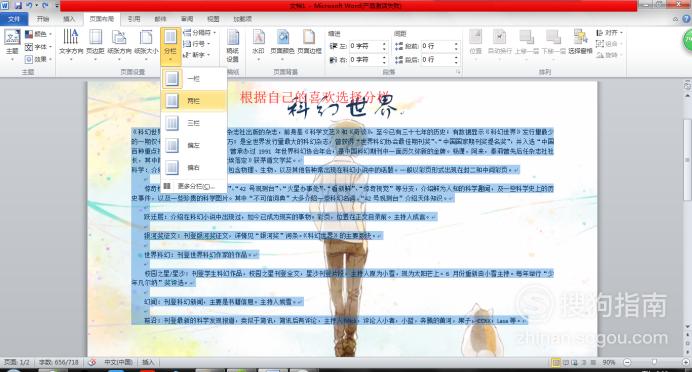The width and height of the screenshot is (692, 372).
Task: Switch to print layout view icon
Action: point(557,362)
